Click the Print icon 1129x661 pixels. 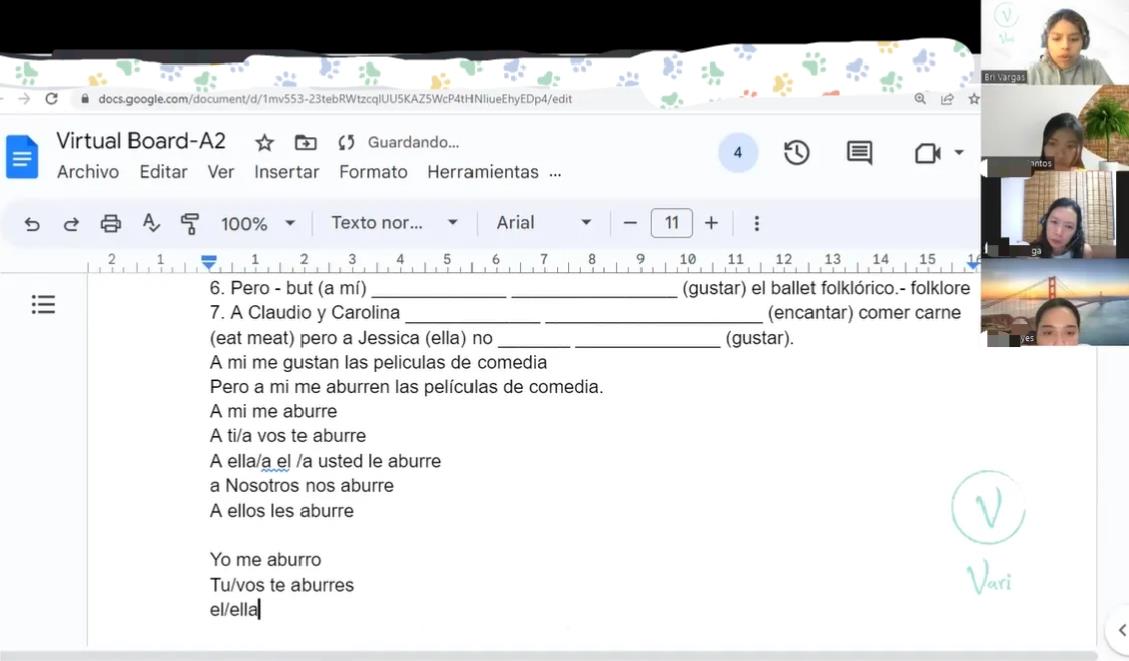point(111,224)
